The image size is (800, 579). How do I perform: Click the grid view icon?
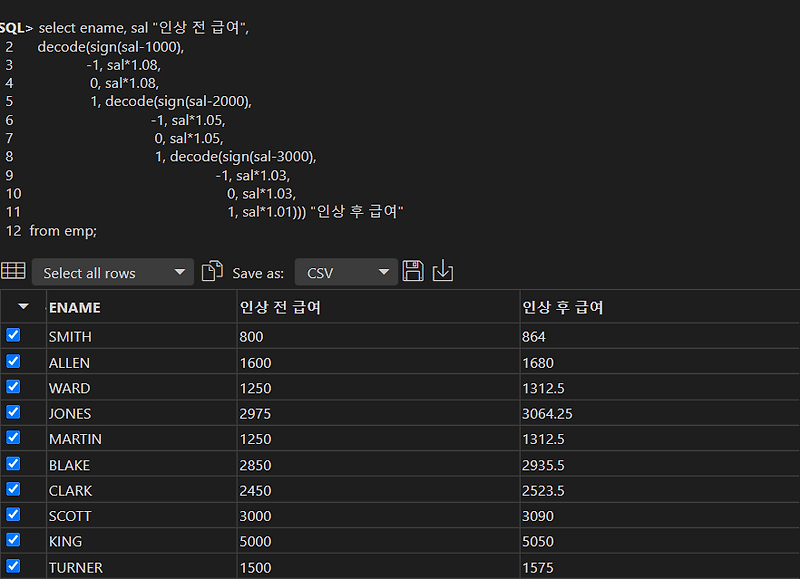coord(14,270)
